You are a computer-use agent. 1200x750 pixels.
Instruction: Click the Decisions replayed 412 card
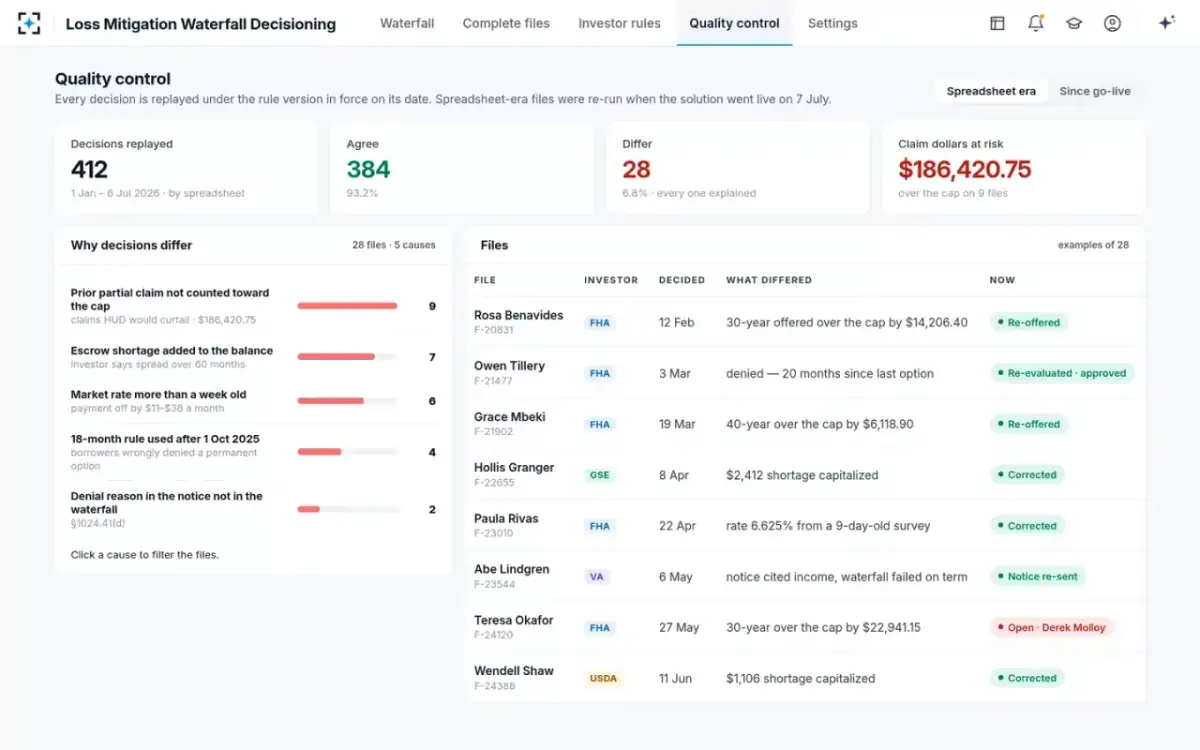click(186, 168)
